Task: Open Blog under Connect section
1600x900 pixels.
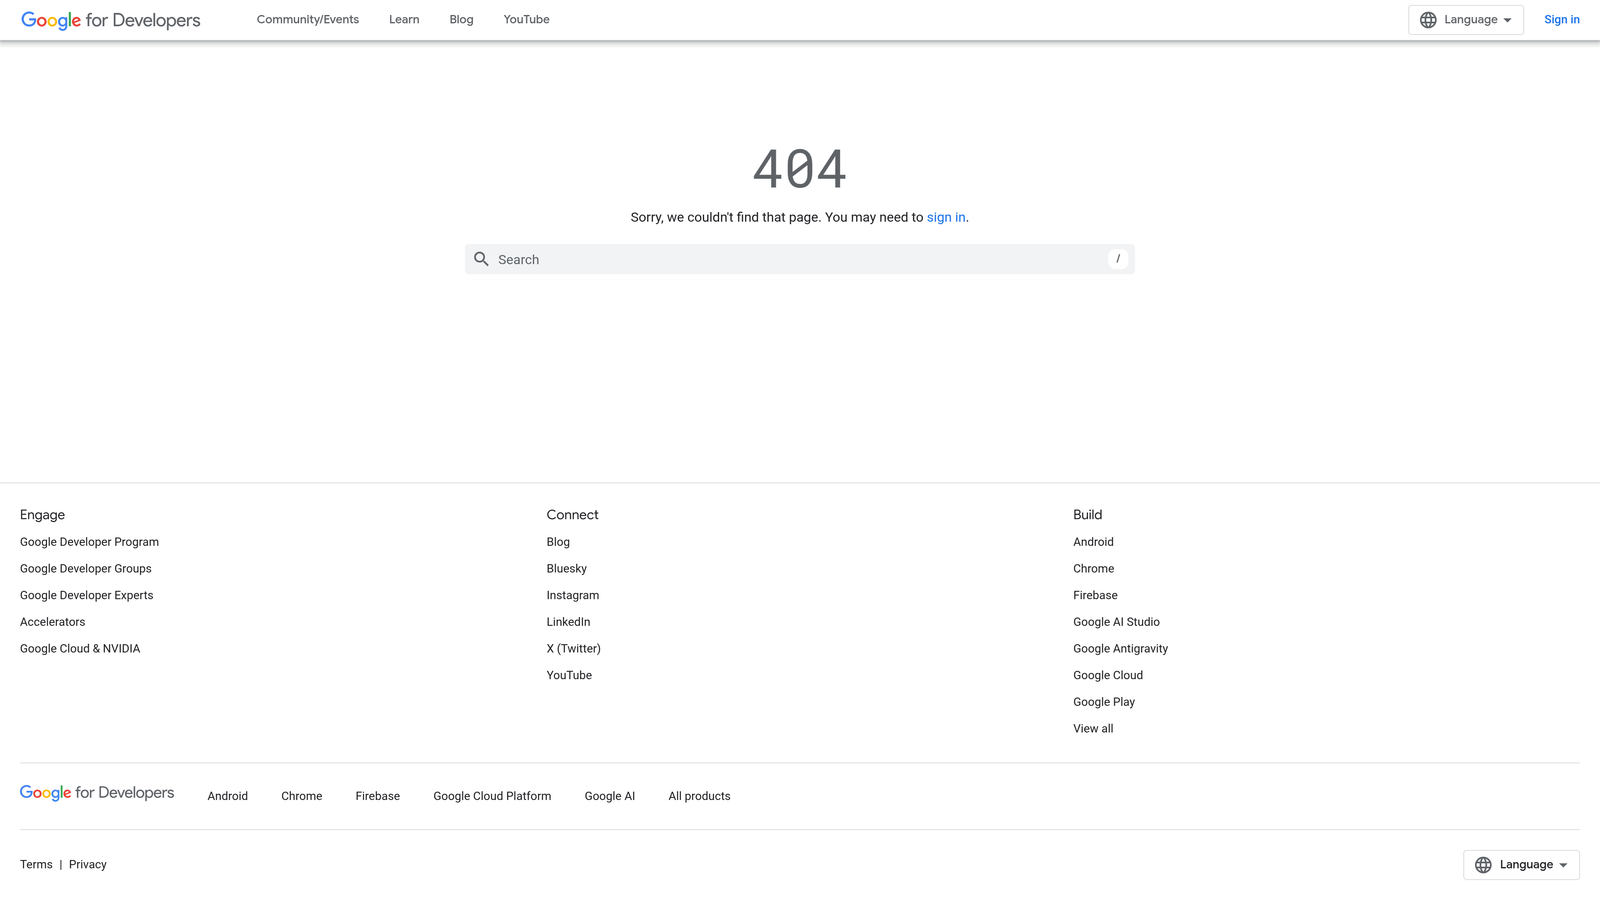Action: [558, 542]
